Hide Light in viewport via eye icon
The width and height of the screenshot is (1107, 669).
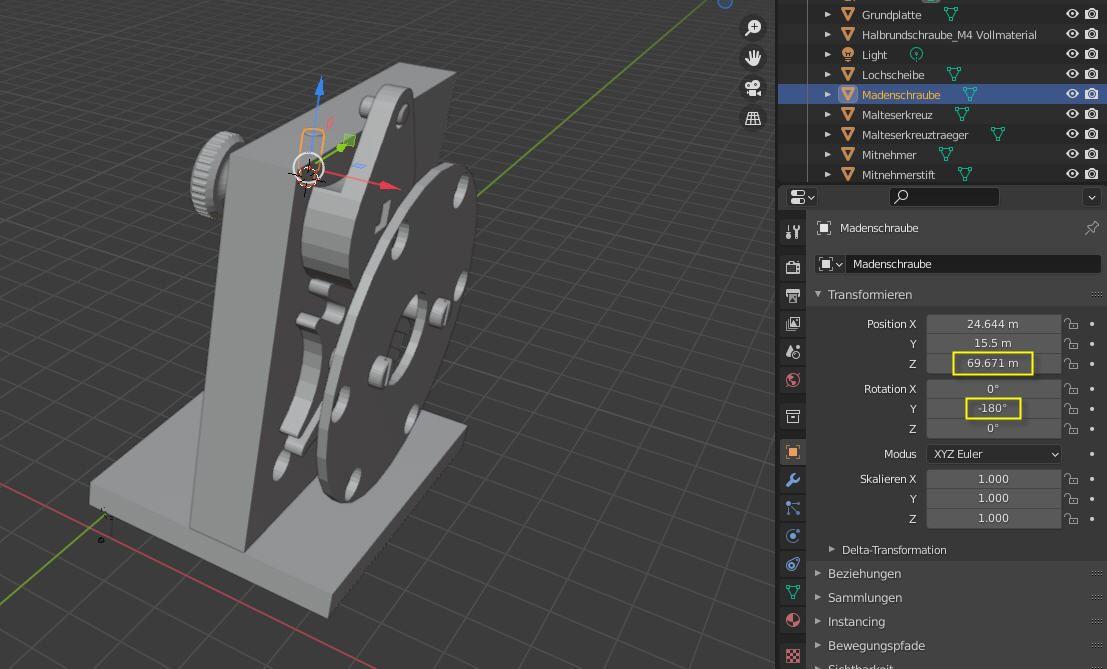tap(1072, 54)
